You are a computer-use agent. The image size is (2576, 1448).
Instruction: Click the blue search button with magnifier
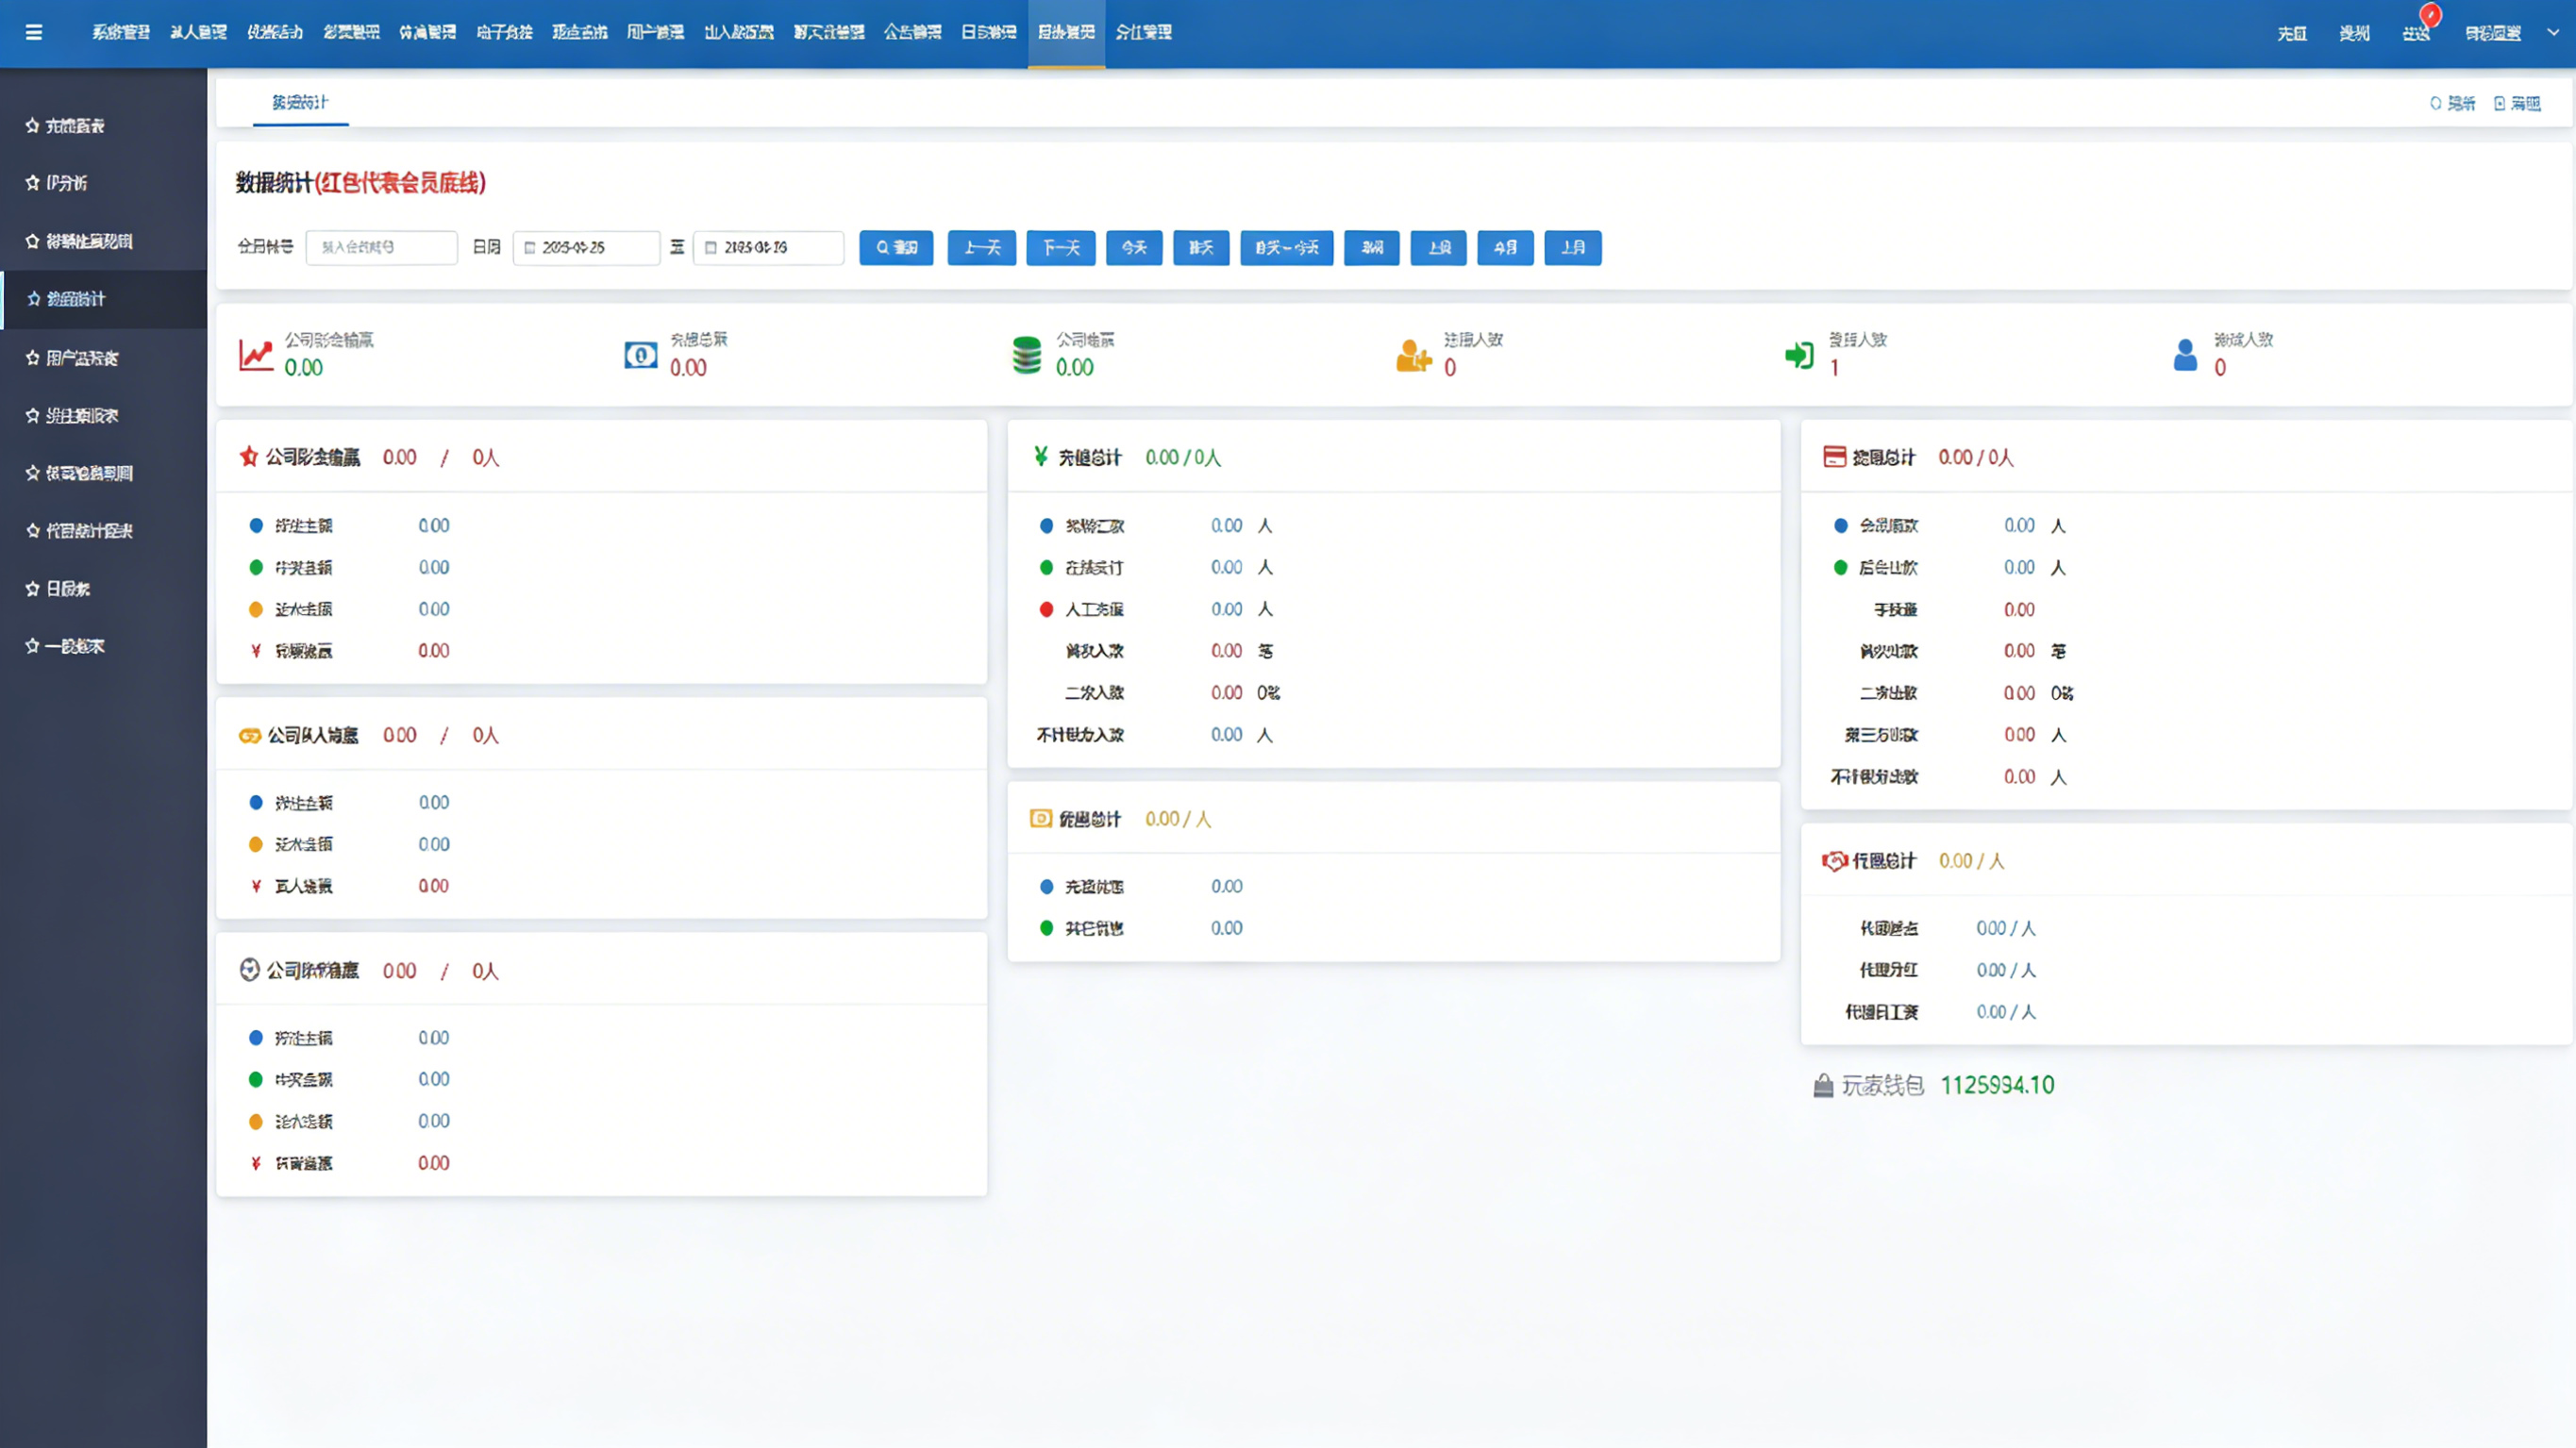[896, 248]
